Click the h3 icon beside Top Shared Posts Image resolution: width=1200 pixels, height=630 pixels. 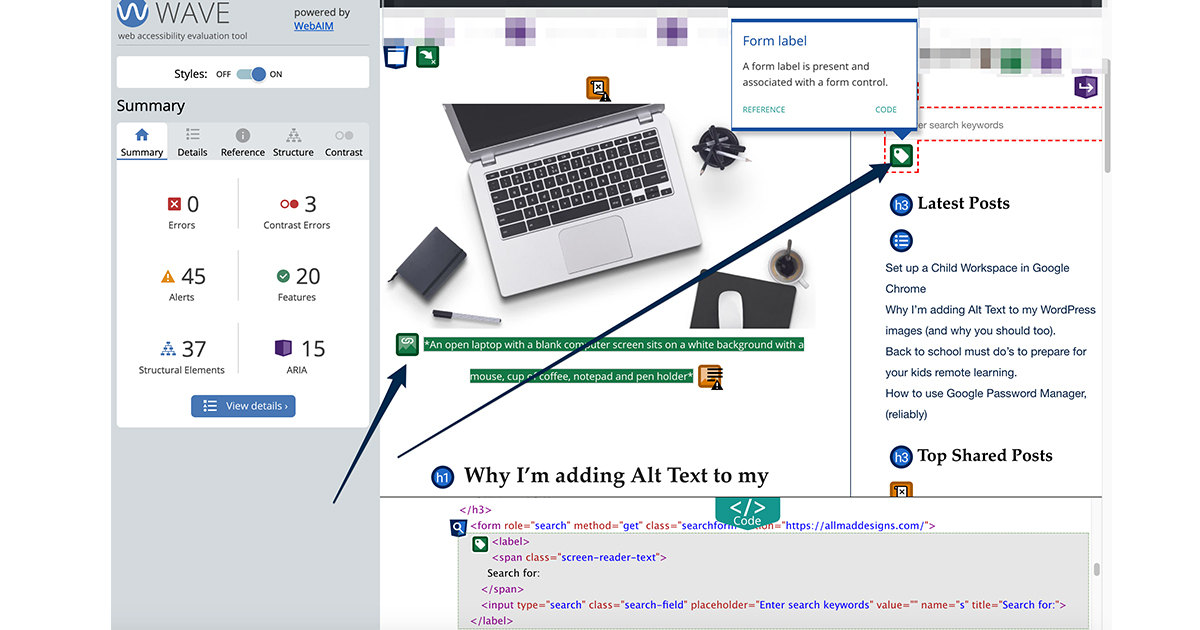[901, 456]
